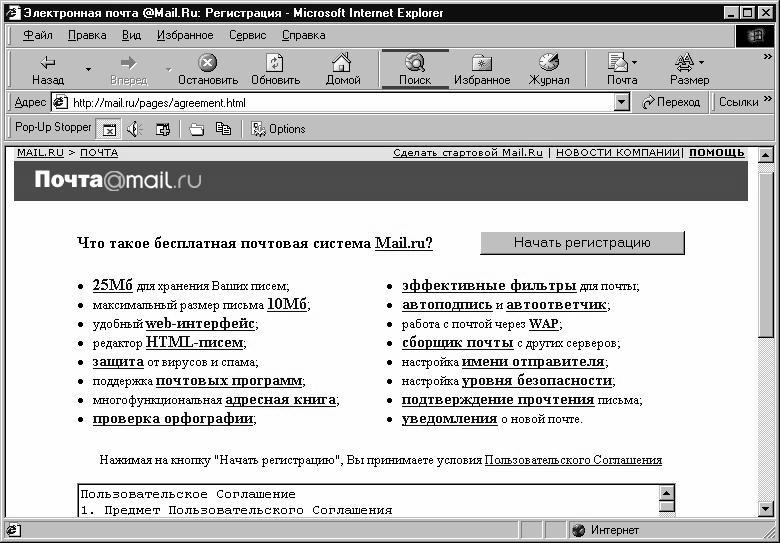Click the Пользовательского Соглашения link
Screen dimensions: 780x543
(x=573, y=460)
